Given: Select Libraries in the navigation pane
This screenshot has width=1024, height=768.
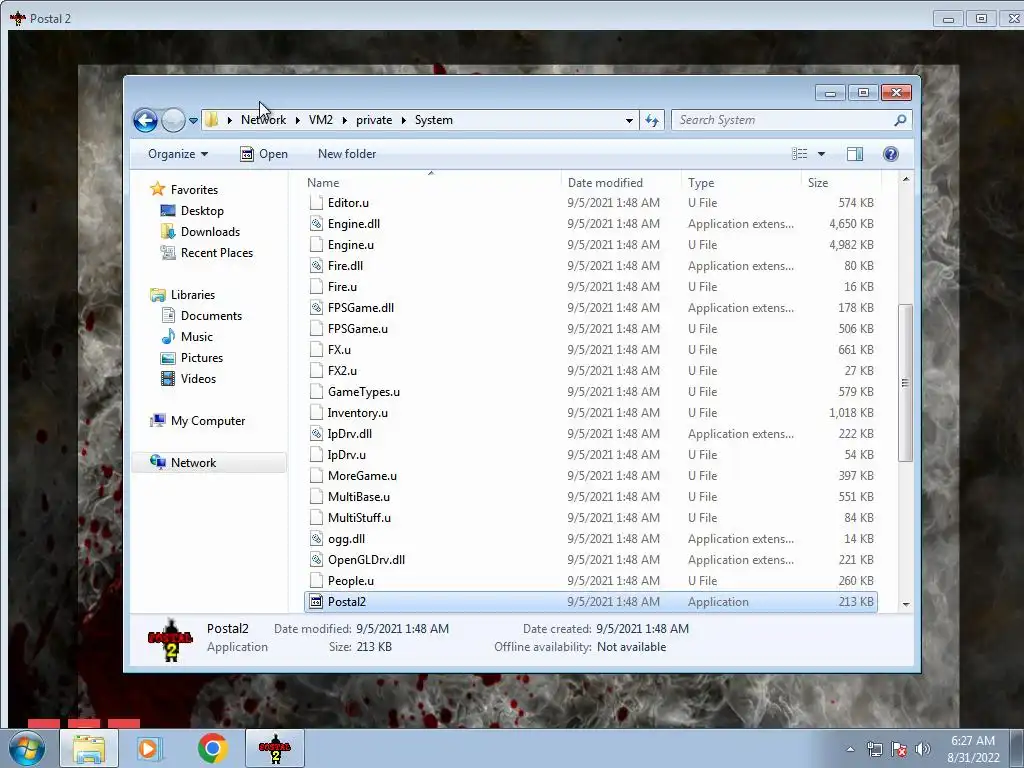Looking at the screenshot, I should (x=193, y=295).
